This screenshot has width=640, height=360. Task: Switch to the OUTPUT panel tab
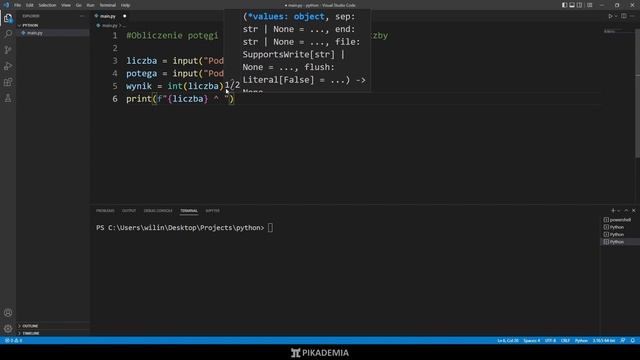tap(129, 211)
